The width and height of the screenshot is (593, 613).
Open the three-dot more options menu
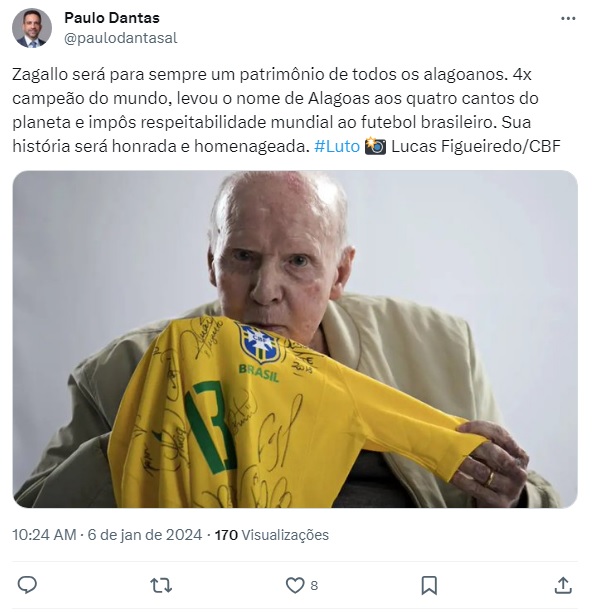click(568, 18)
